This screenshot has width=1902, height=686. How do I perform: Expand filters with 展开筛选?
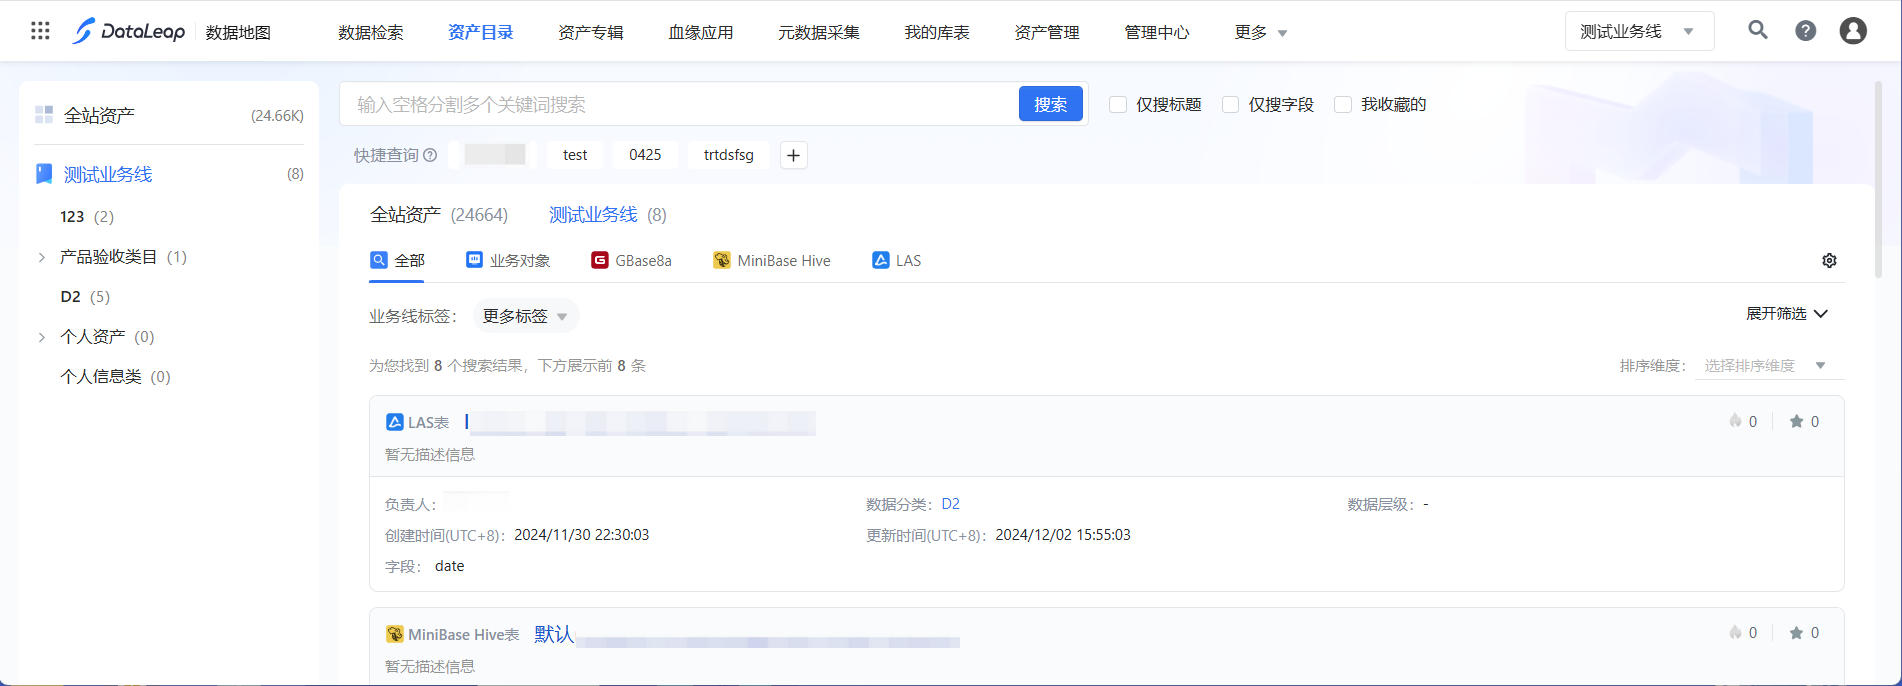(1786, 314)
